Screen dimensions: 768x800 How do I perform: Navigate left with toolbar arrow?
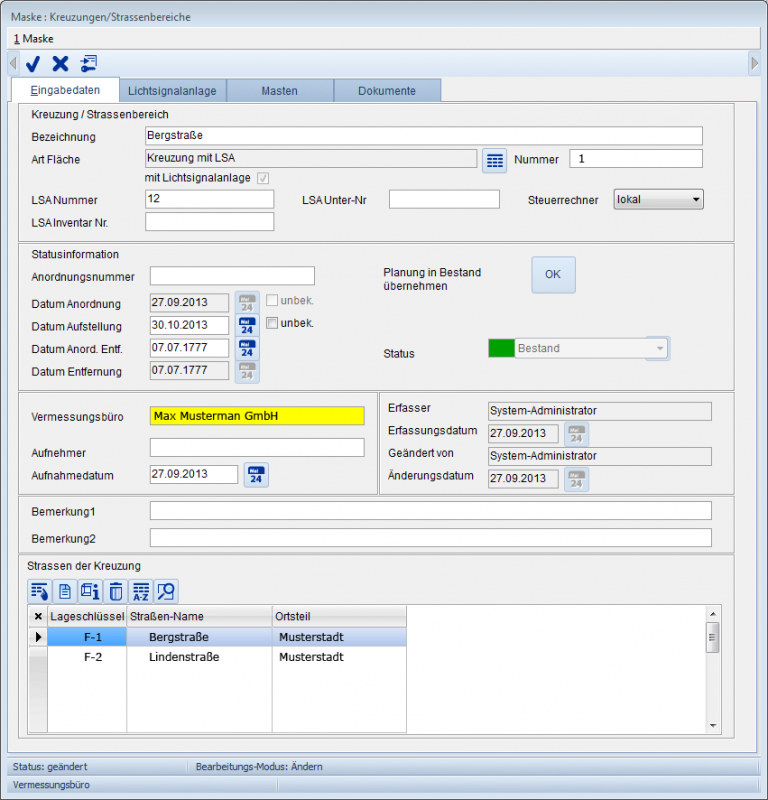[13, 64]
